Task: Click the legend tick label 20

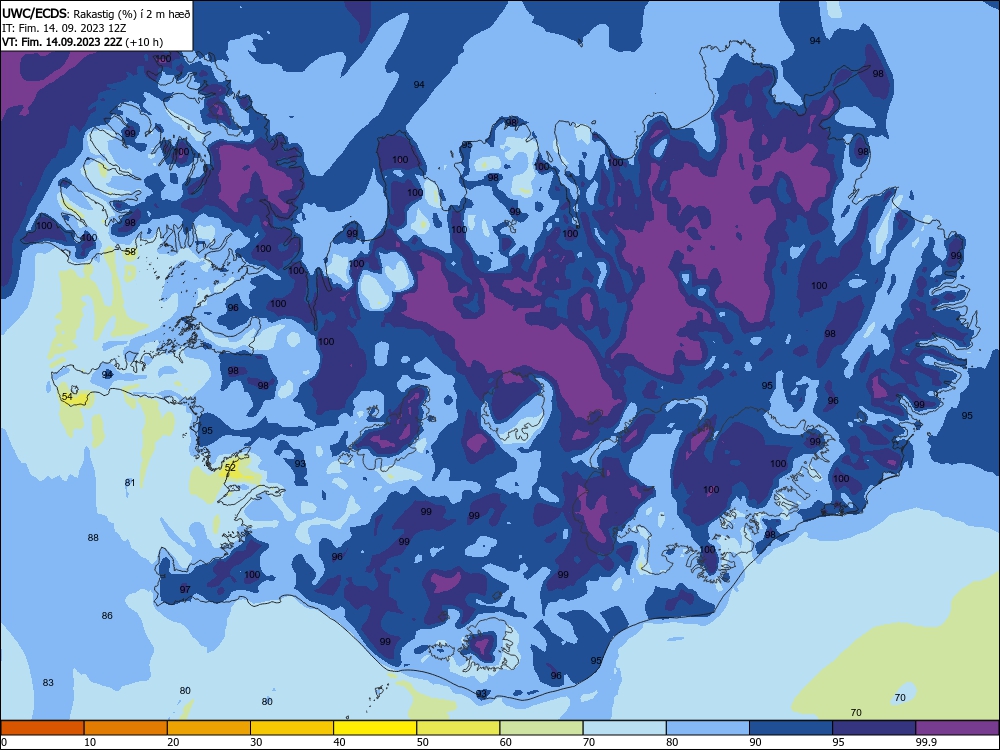Action: pyautogui.click(x=173, y=742)
